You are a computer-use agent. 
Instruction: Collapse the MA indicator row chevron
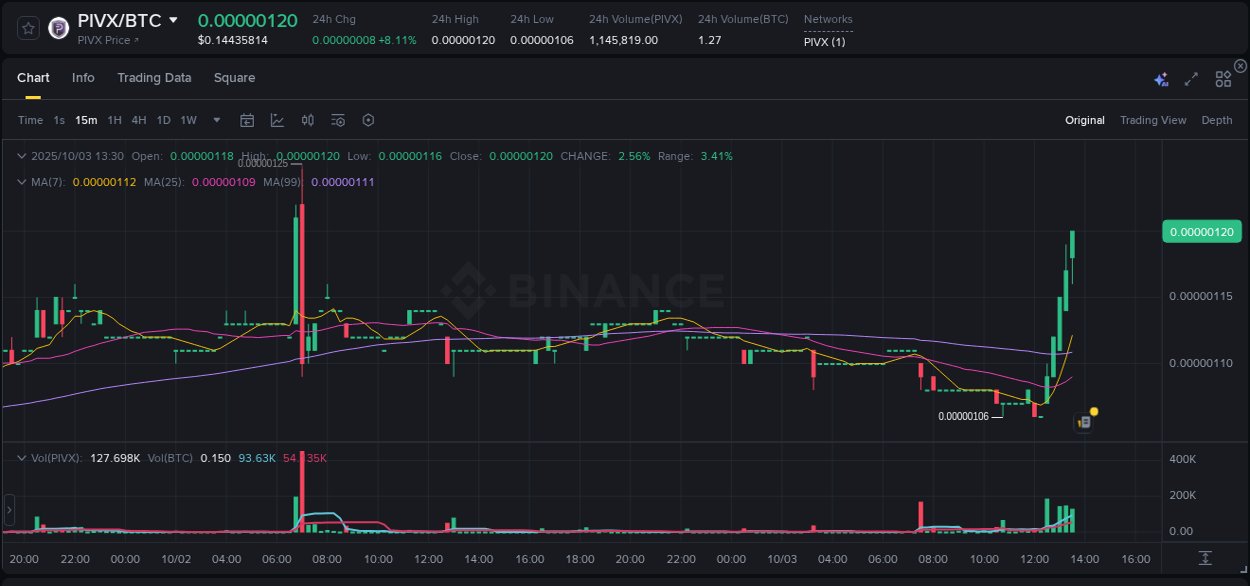(21, 182)
